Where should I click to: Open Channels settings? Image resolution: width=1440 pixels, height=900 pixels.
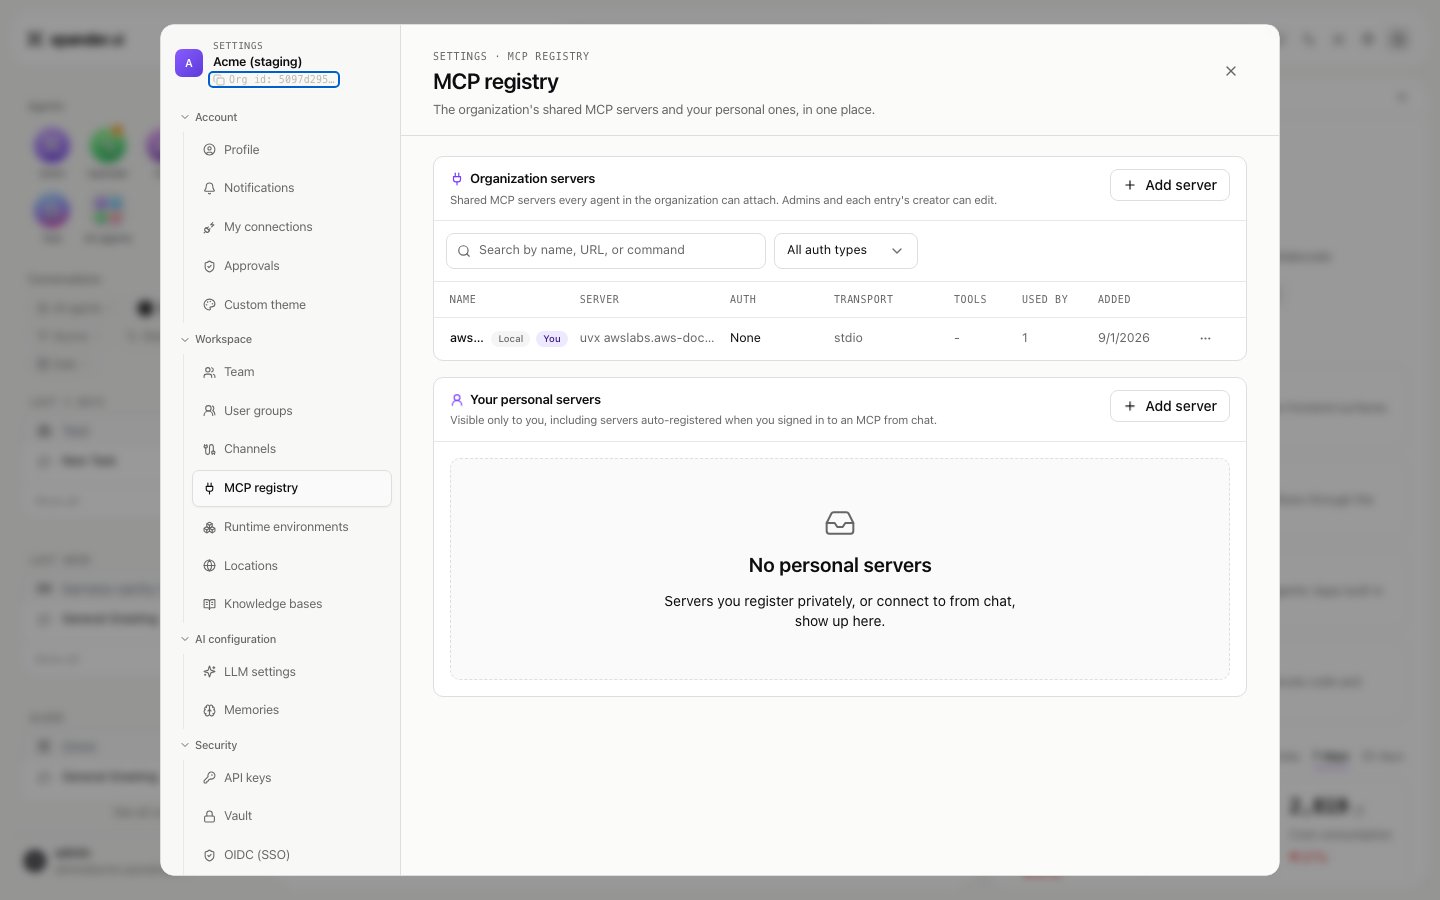291,449
